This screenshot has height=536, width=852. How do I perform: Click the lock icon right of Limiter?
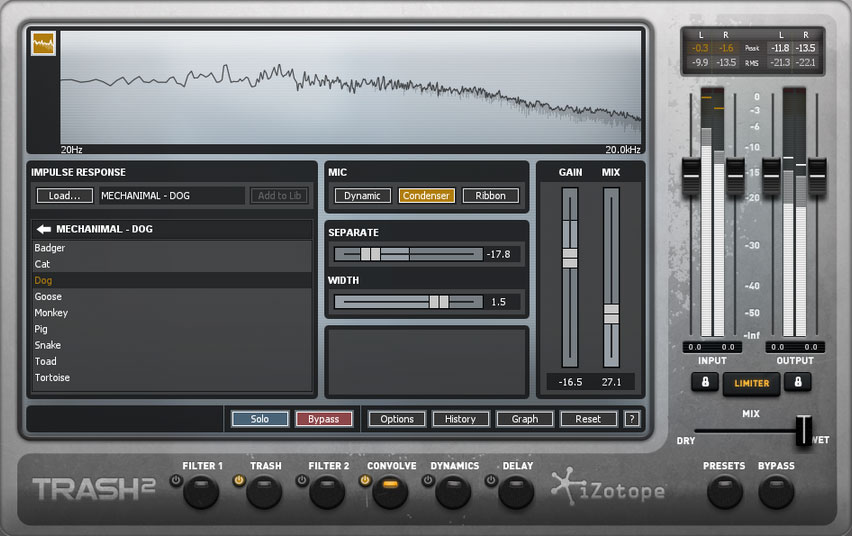[x=797, y=382]
